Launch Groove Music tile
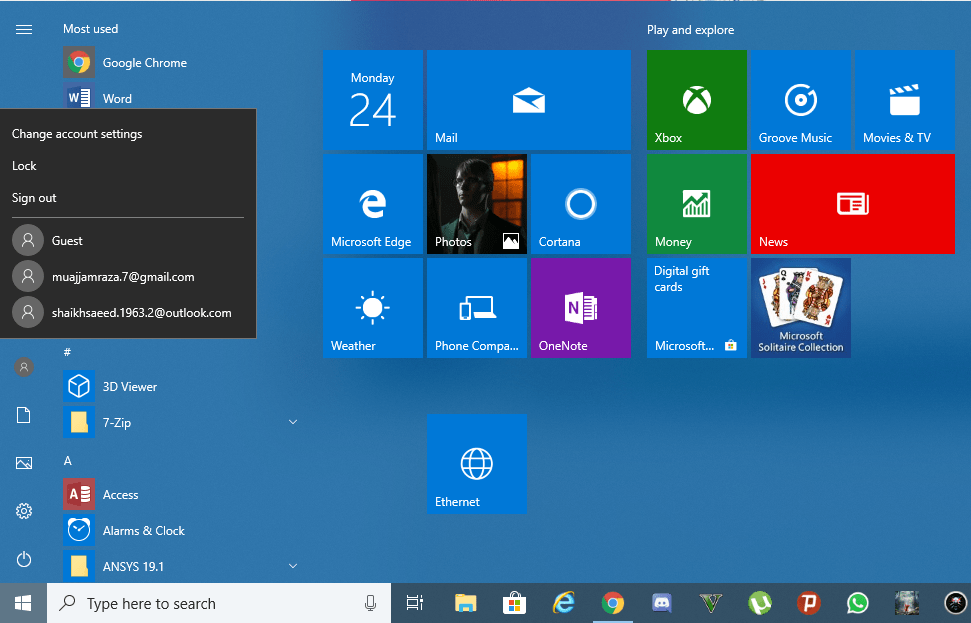This screenshot has height=623, width=971. coord(800,100)
